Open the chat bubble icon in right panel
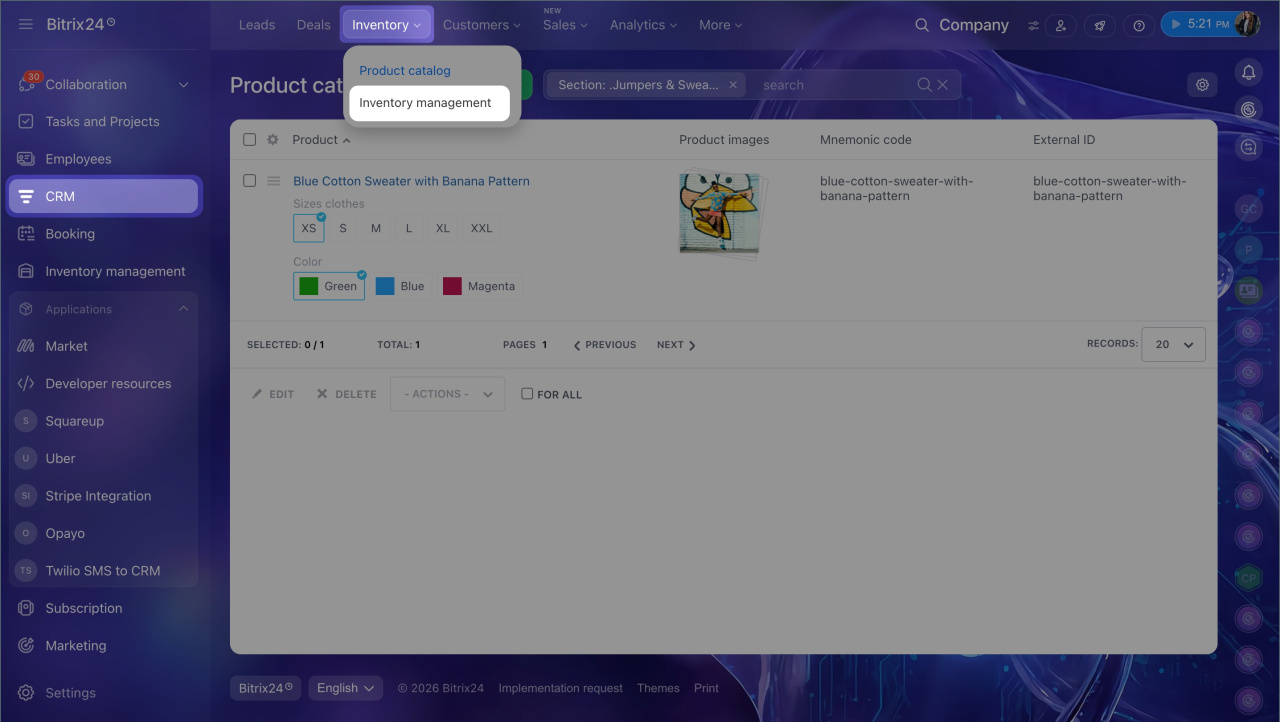Image resolution: width=1280 pixels, height=722 pixels. click(1248, 147)
